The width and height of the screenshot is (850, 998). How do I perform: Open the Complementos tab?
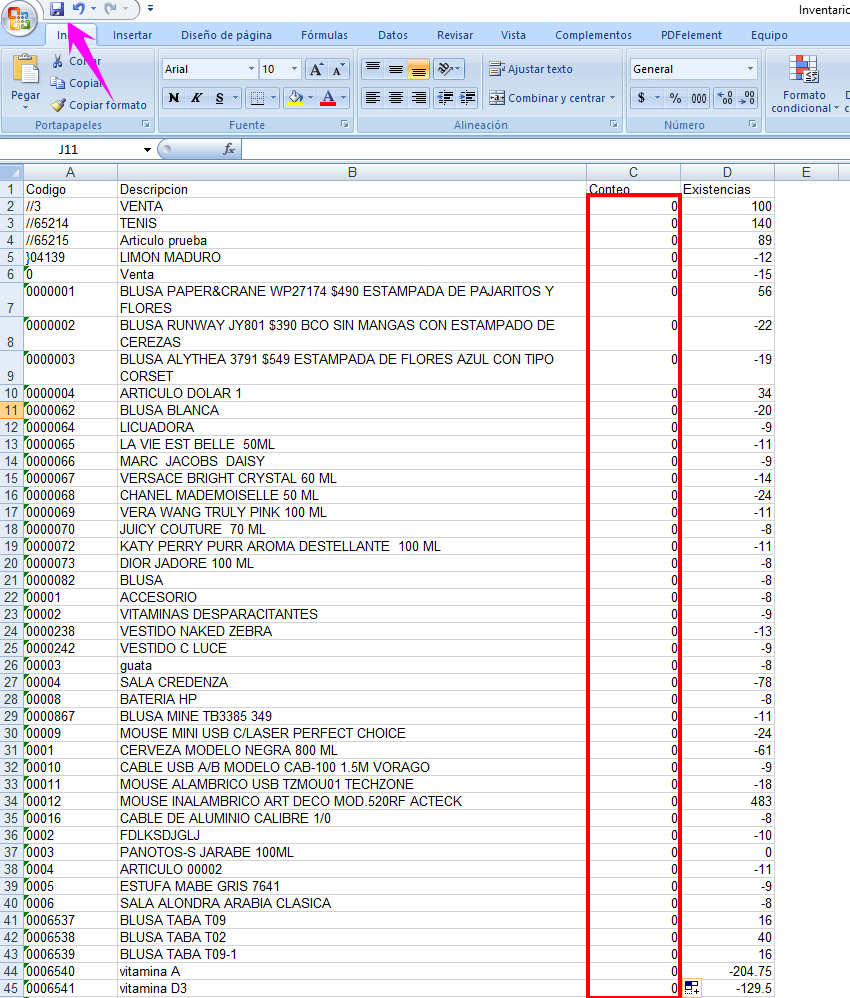click(x=593, y=35)
